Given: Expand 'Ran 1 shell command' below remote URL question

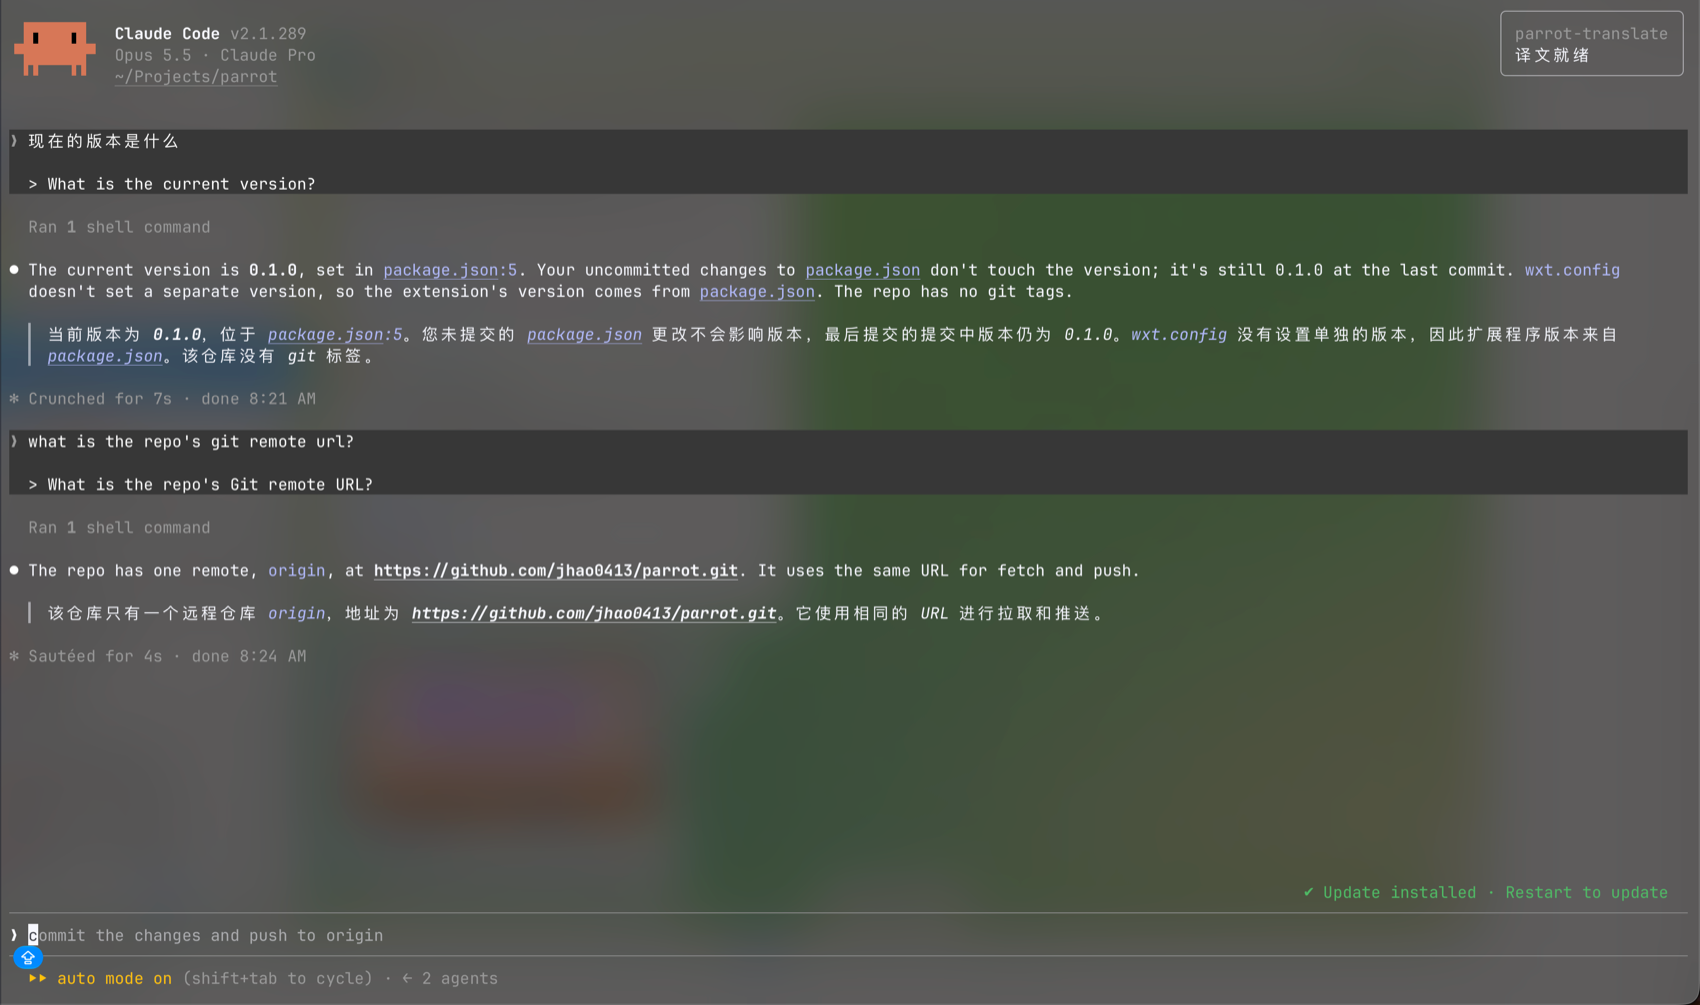Looking at the screenshot, I should pyautogui.click(x=119, y=528).
